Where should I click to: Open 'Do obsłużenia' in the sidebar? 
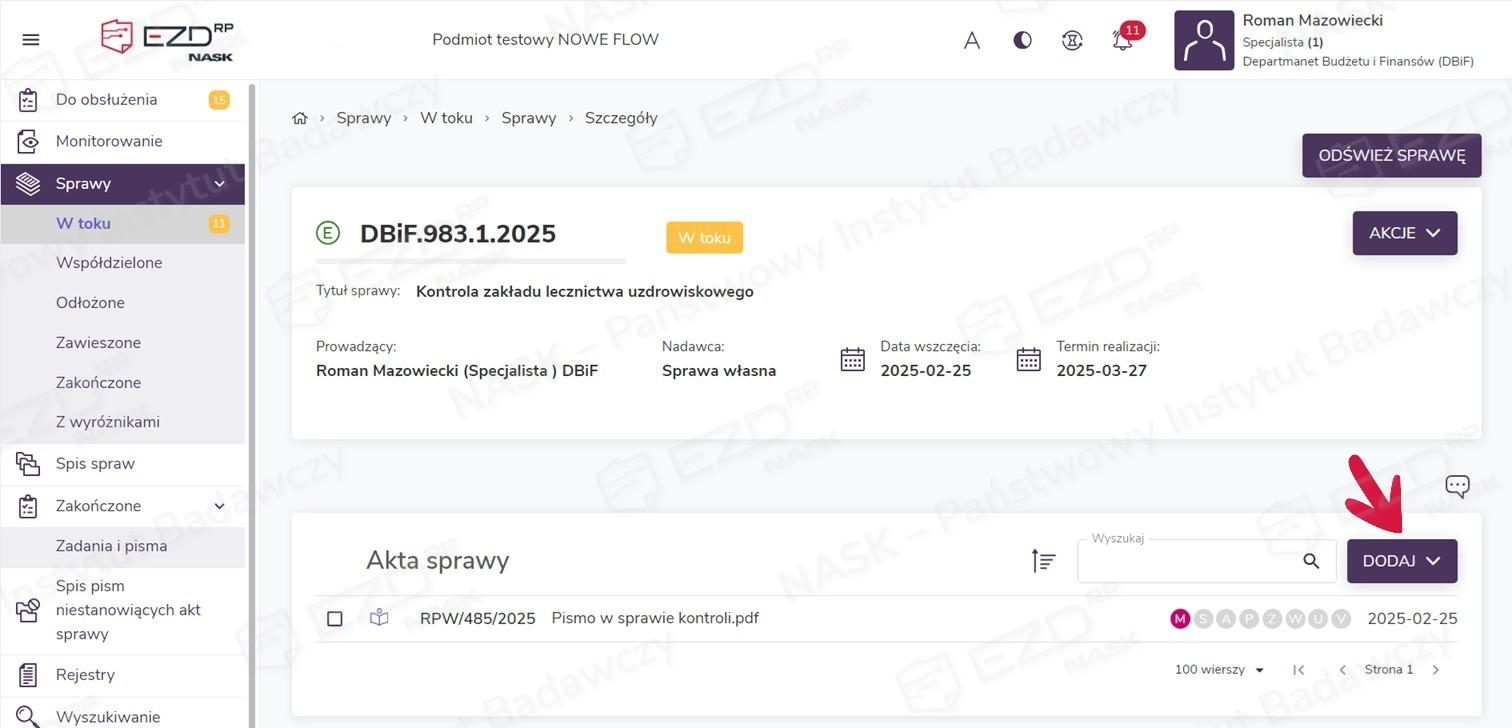[x=107, y=100]
